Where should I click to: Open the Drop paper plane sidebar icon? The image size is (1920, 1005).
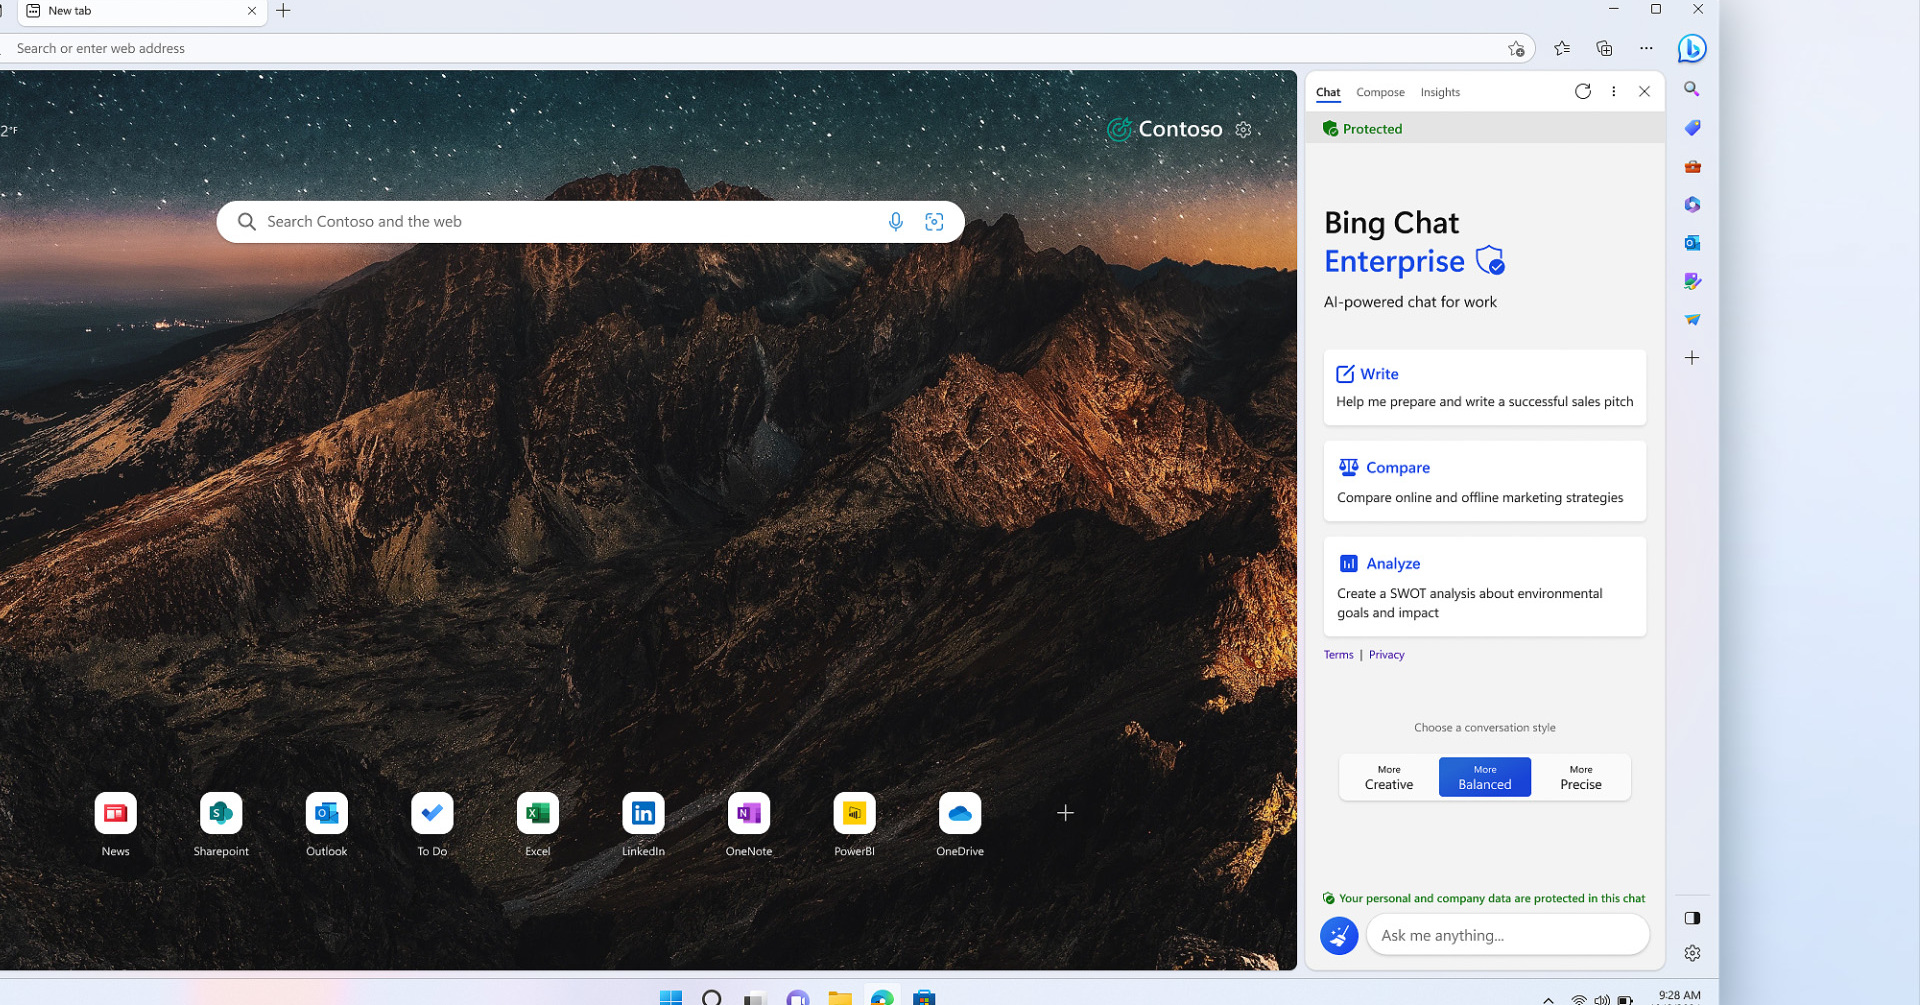coord(1692,320)
